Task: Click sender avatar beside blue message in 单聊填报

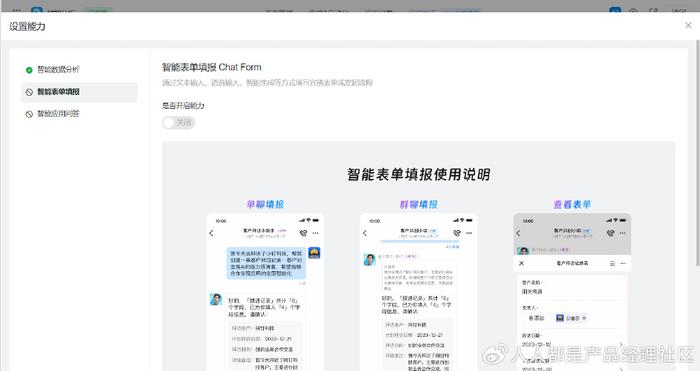Action: (314, 253)
